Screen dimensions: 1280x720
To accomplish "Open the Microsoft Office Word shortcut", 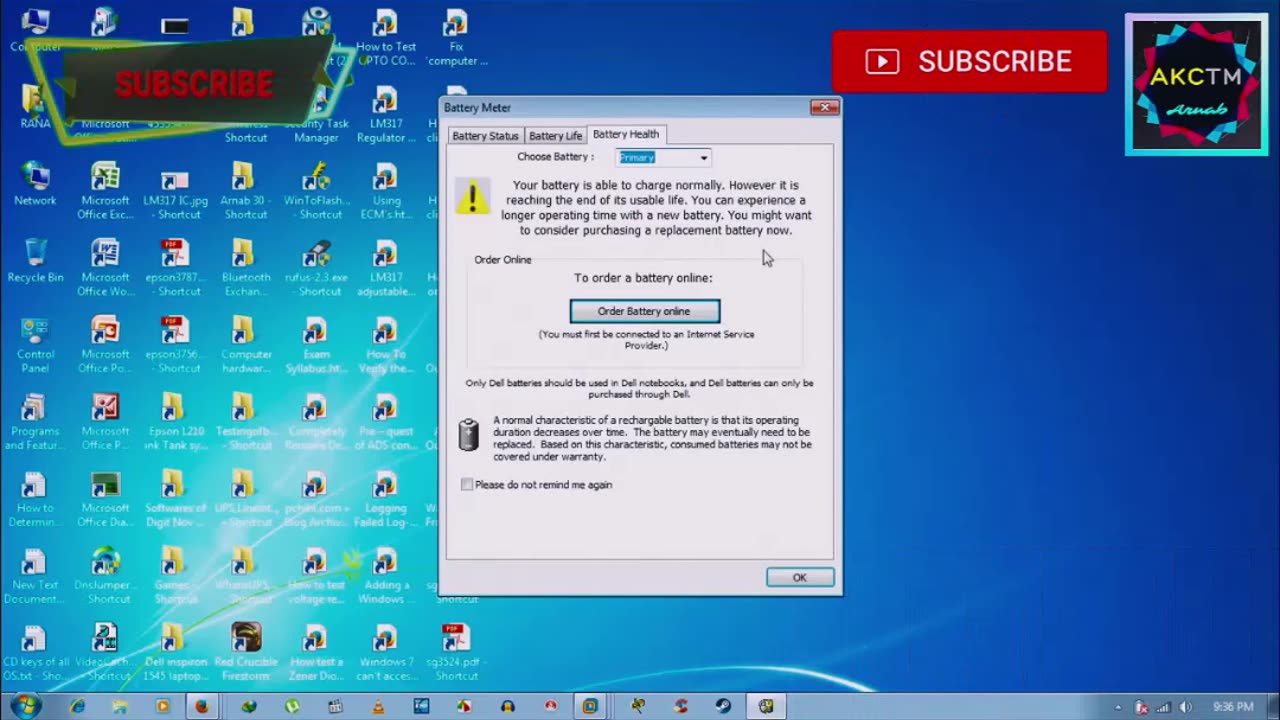I will (105, 267).
